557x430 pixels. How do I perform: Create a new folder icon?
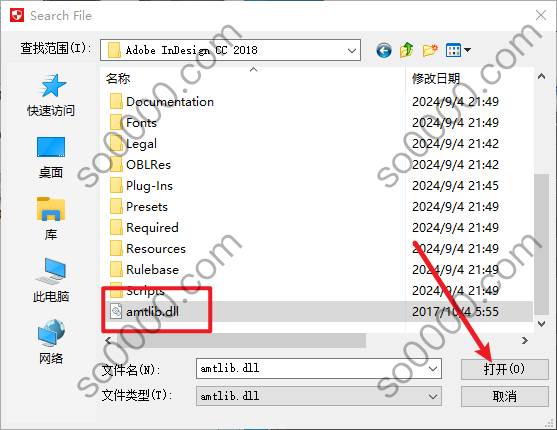(430, 50)
